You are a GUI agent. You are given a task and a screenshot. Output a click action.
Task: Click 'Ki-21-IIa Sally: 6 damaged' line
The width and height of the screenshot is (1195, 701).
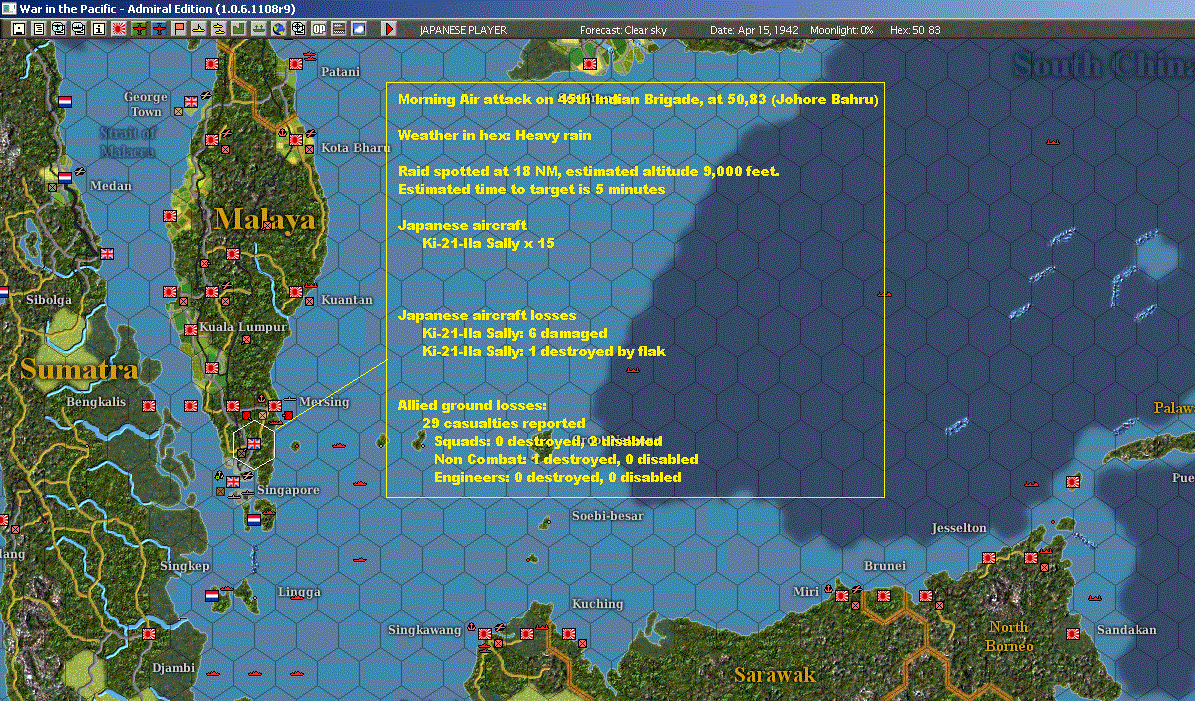pyautogui.click(x=514, y=333)
